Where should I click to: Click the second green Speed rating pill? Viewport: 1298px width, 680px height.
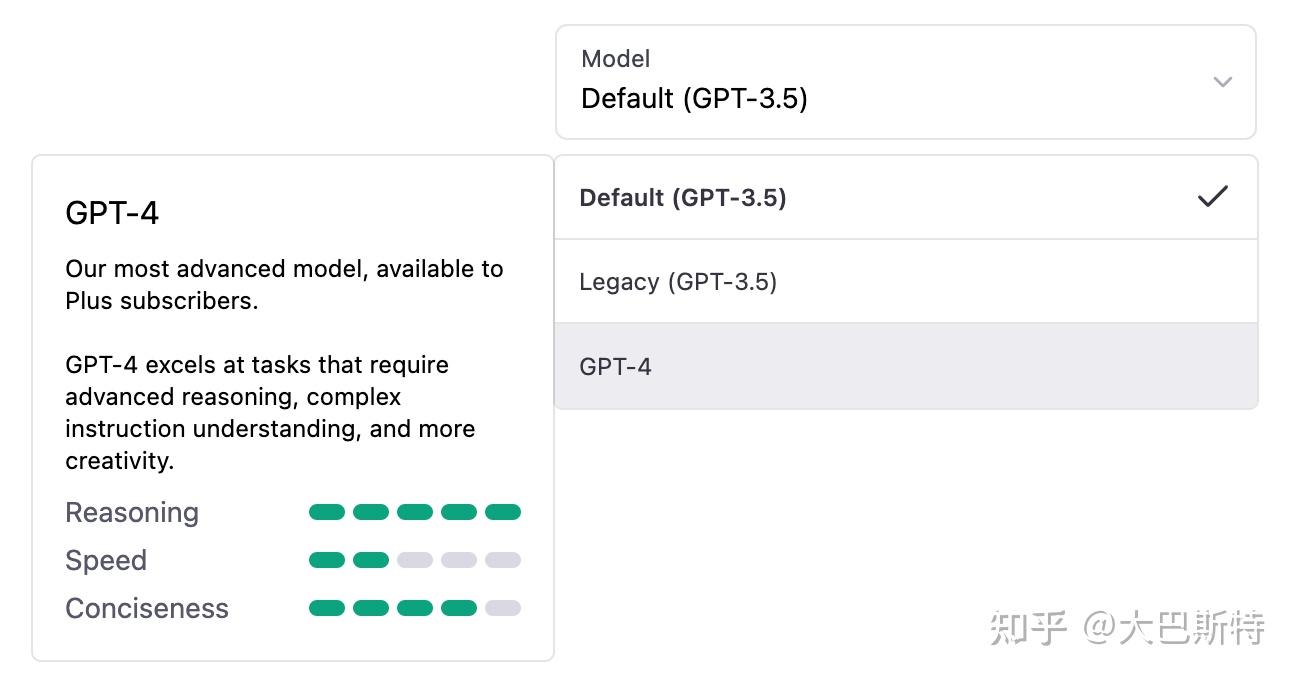pos(371,560)
